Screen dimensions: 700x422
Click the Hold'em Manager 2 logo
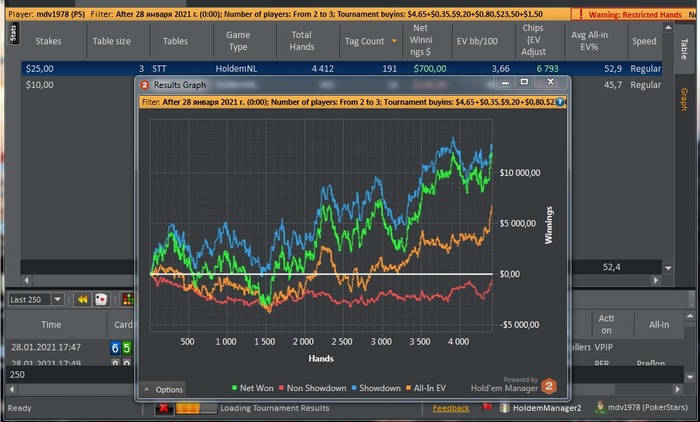[x=549, y=386]
